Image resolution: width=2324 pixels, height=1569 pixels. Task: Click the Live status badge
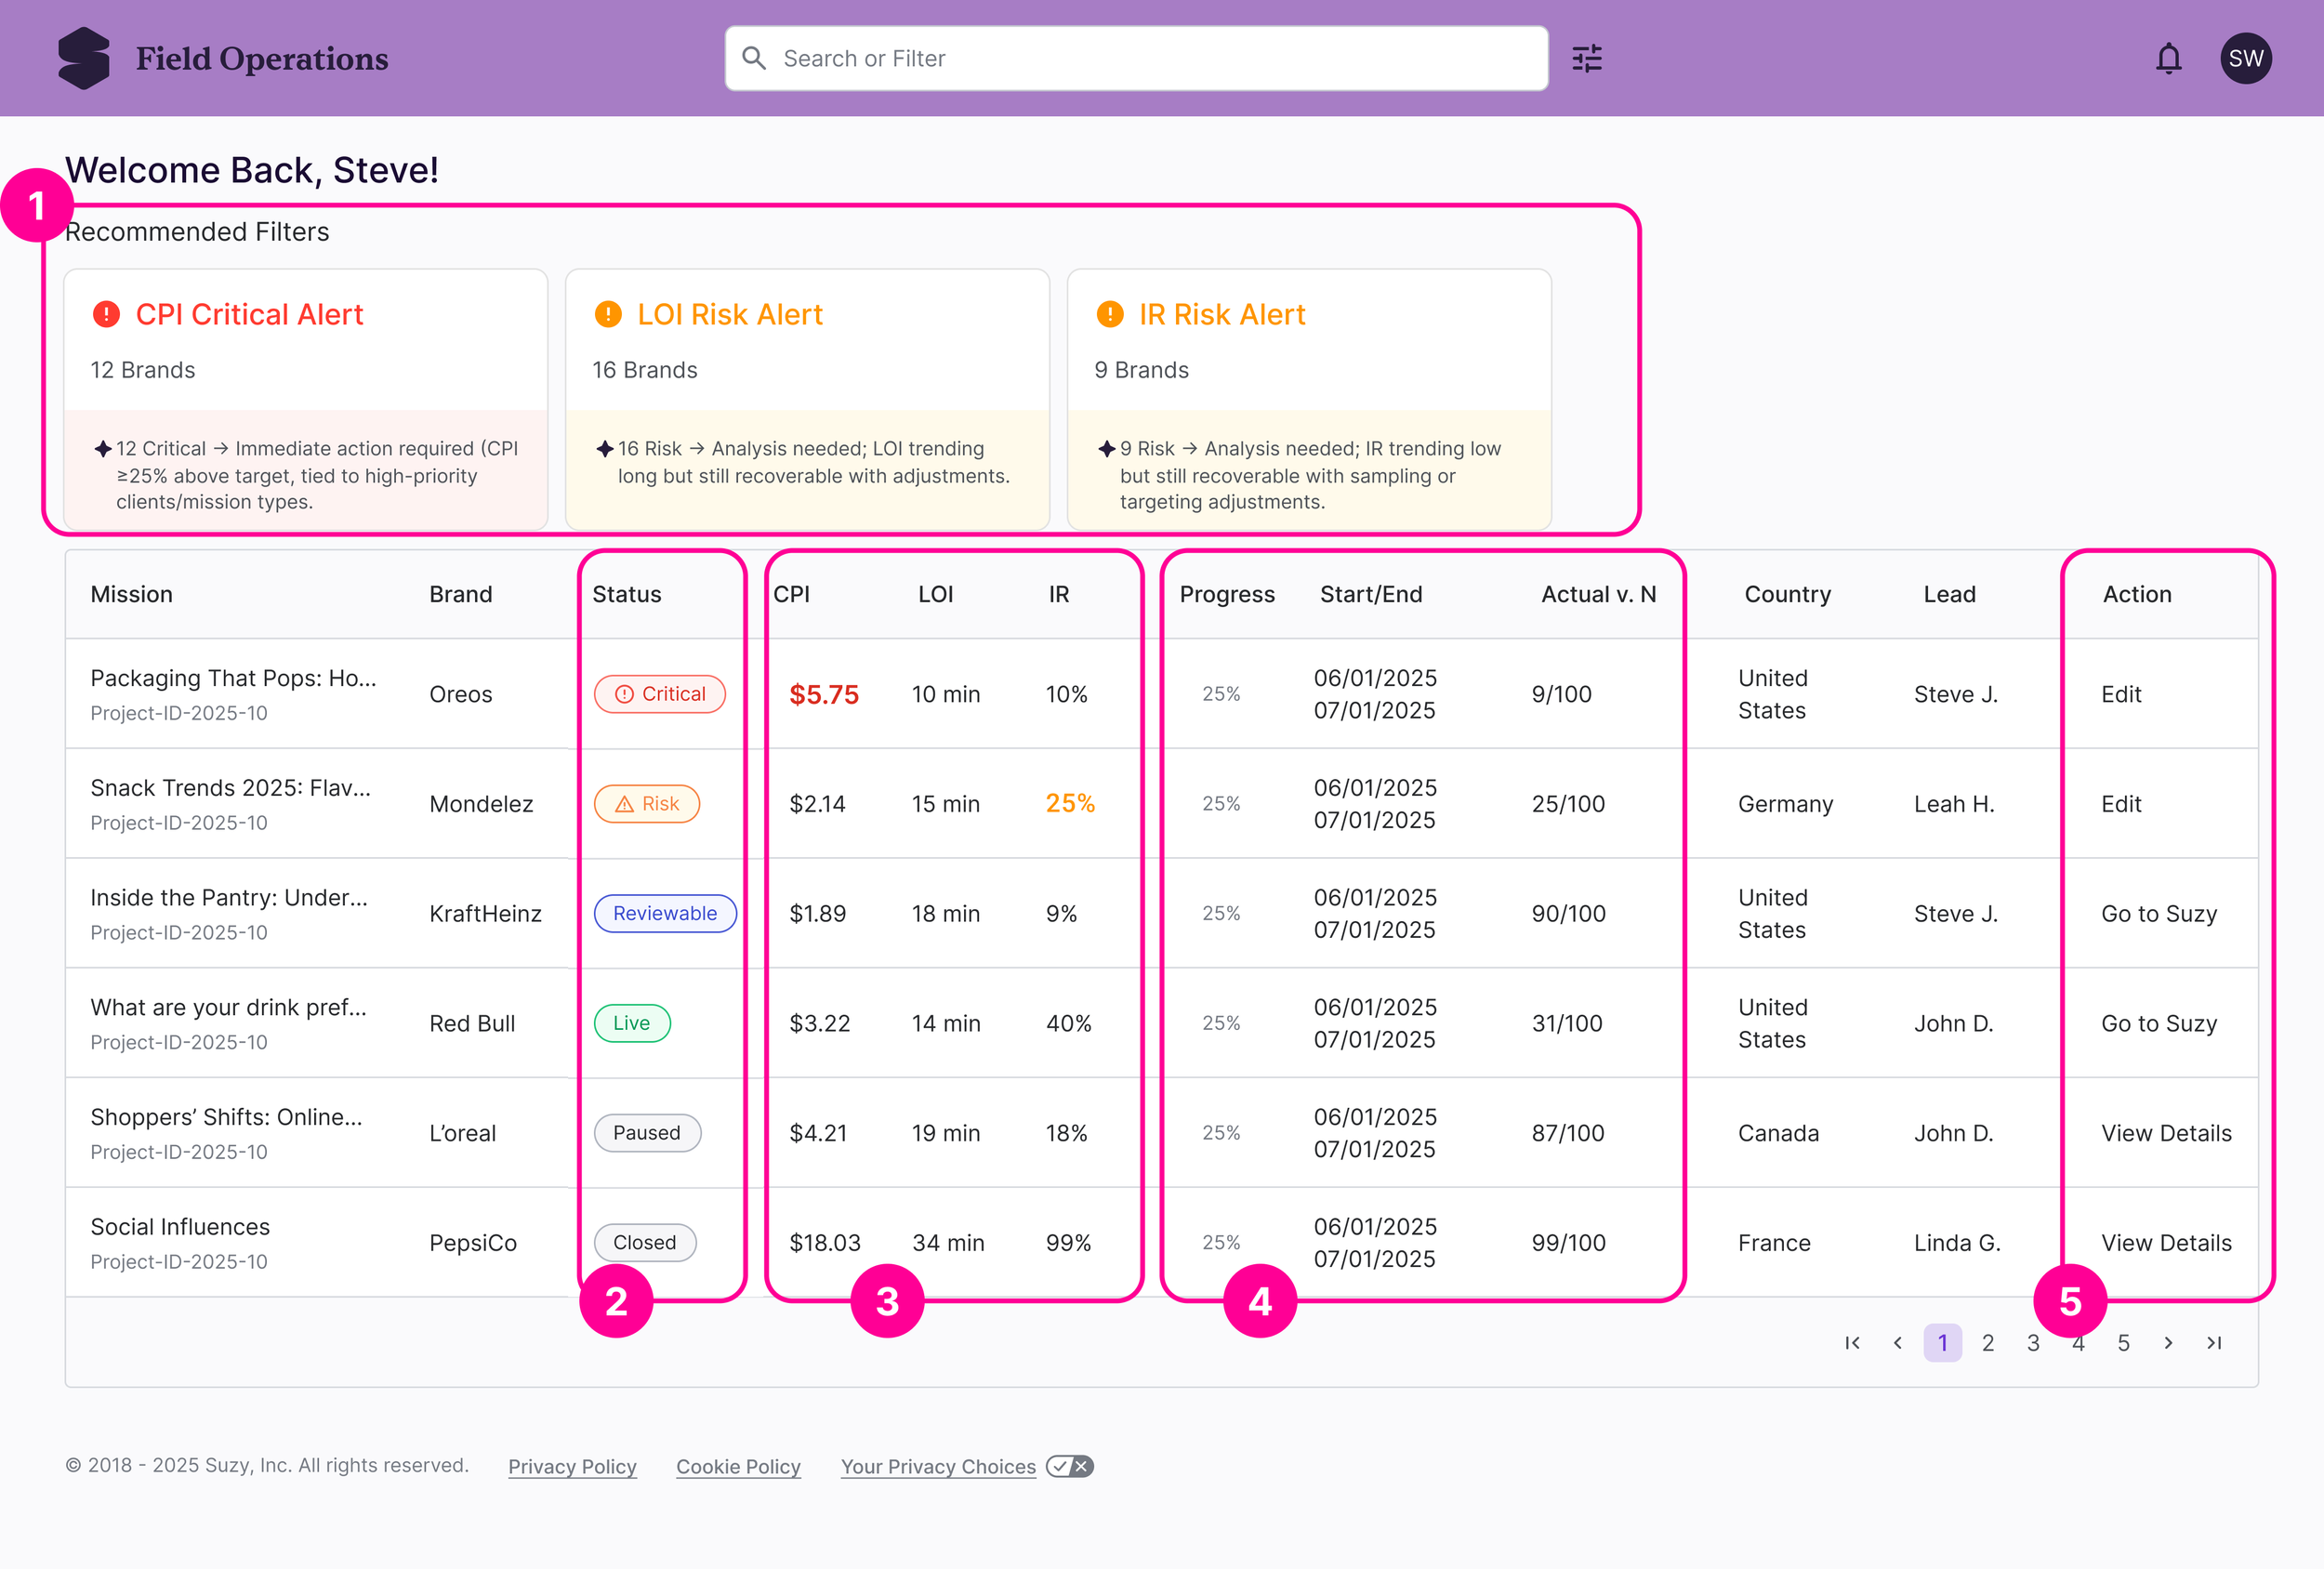point(632,1023)
